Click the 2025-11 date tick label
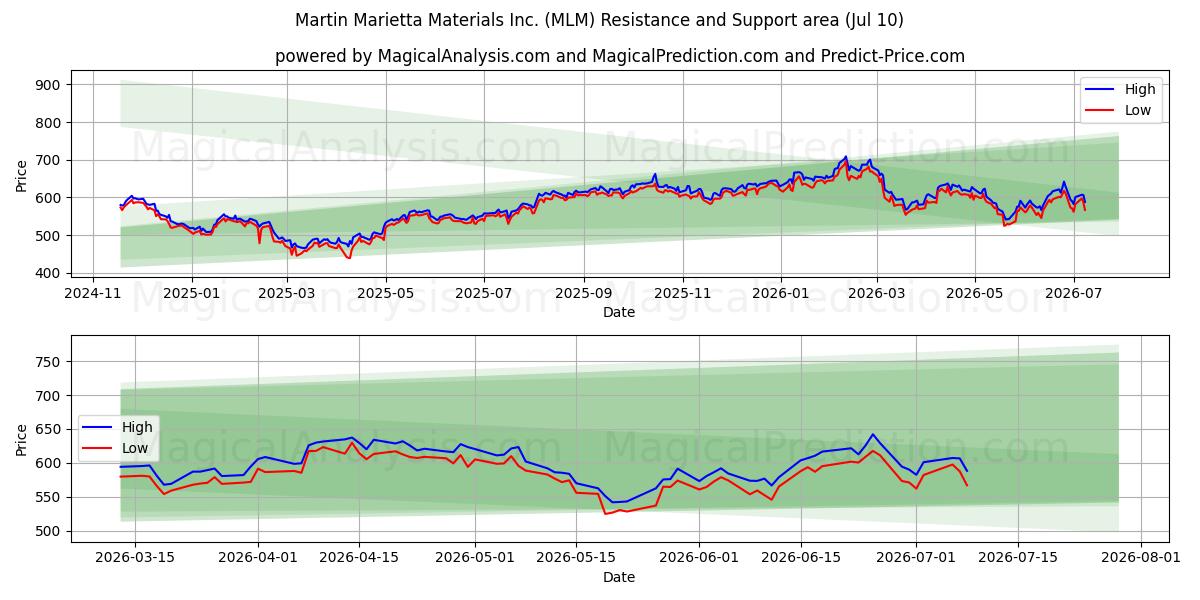 [x=683, y=294]
